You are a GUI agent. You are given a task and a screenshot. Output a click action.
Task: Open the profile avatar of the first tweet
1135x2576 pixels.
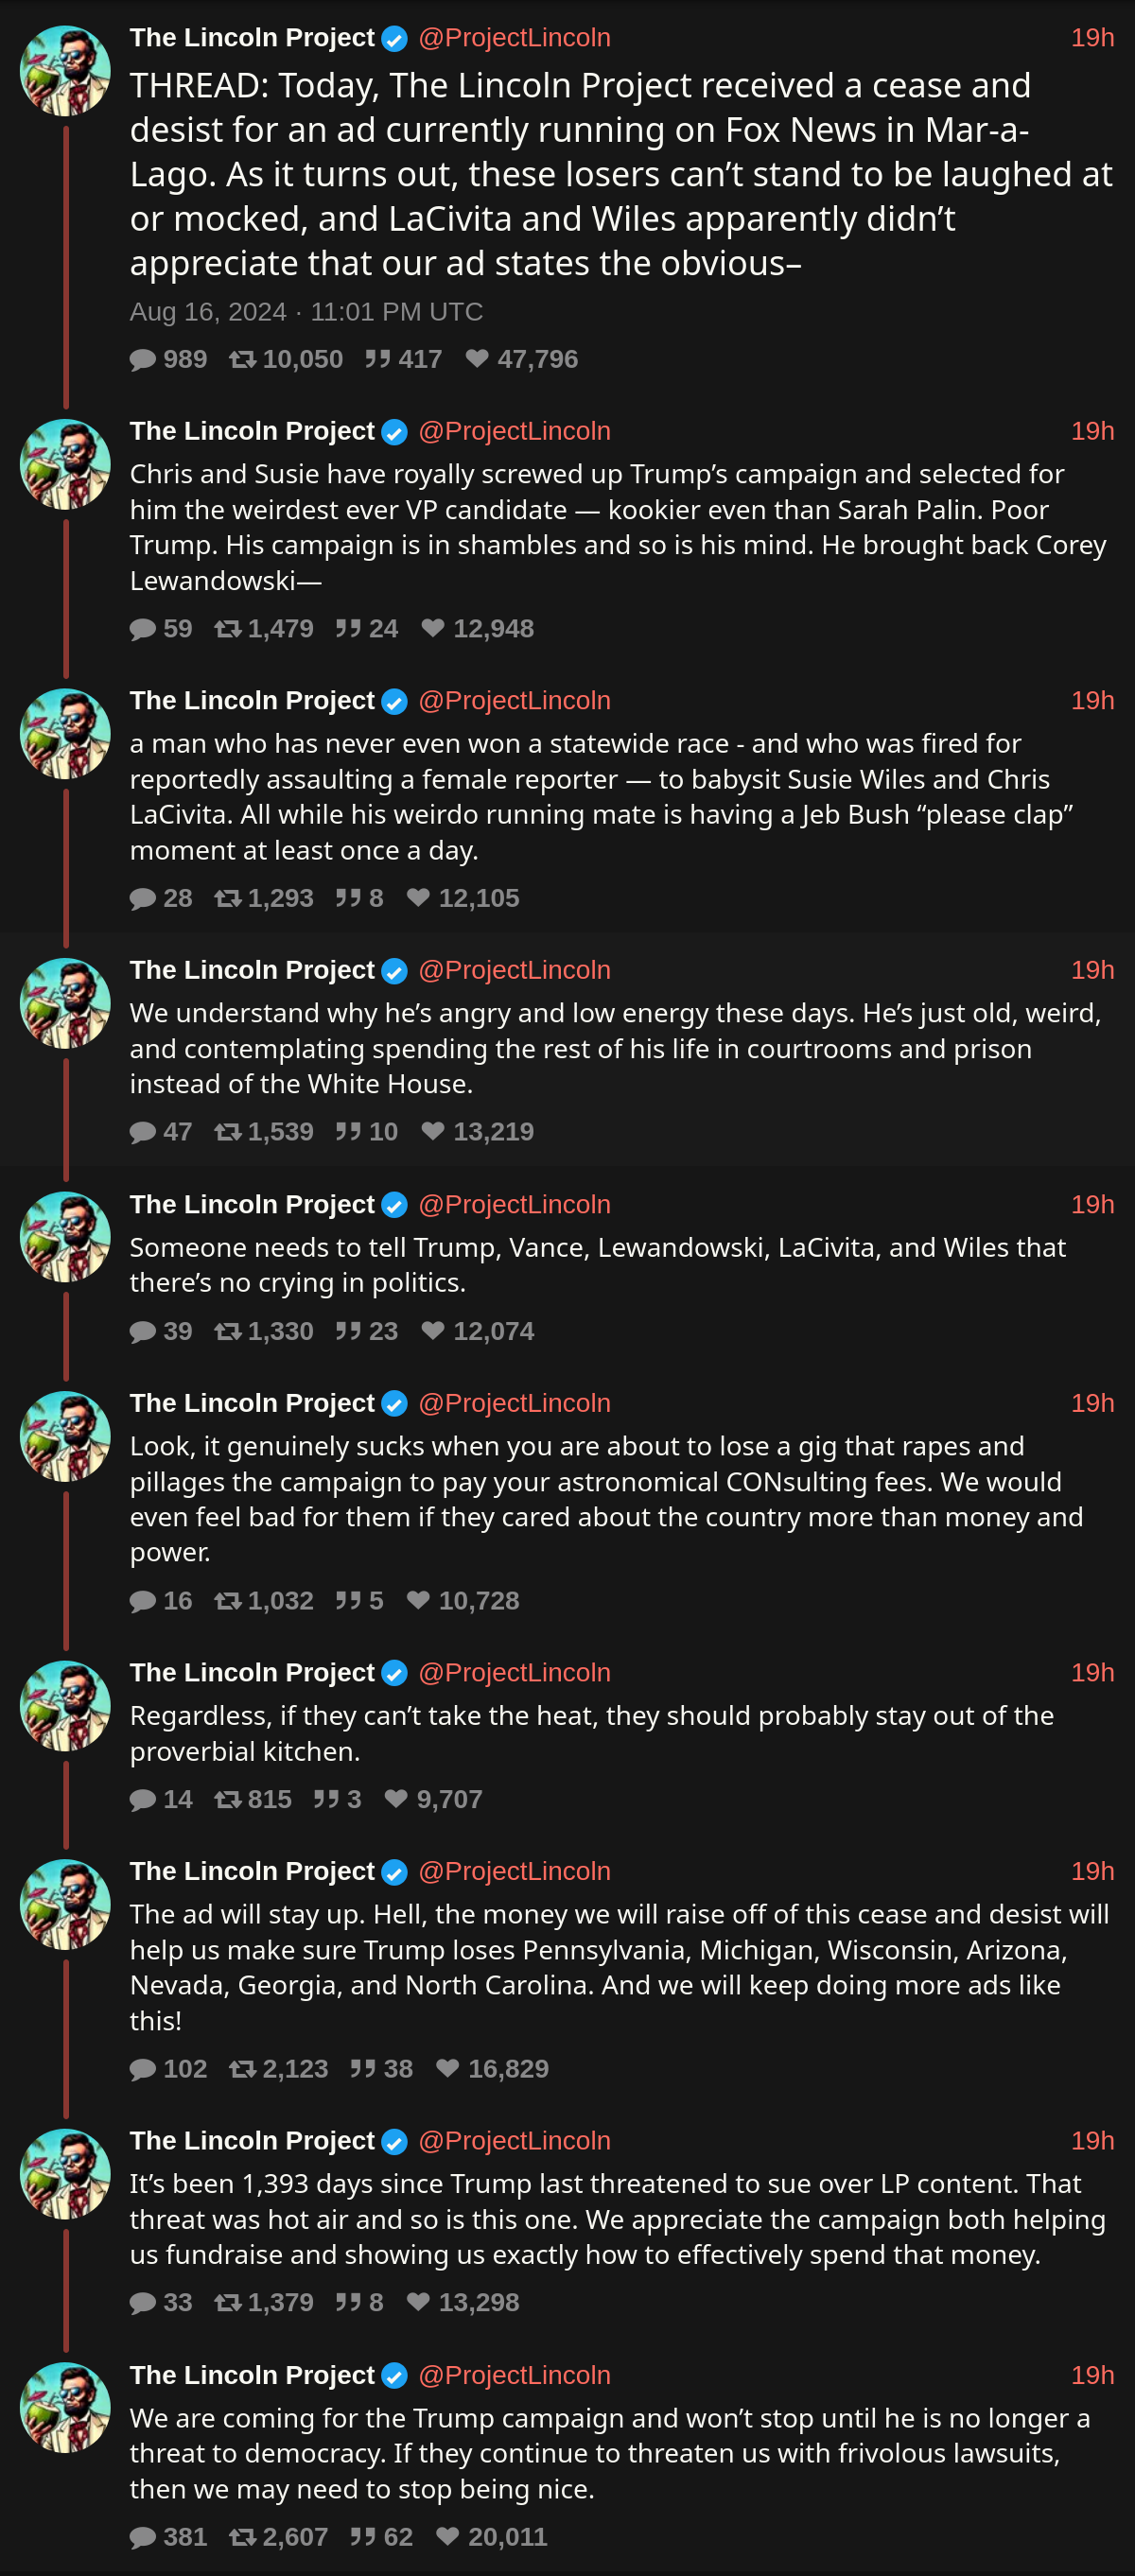click(x=65, y=71)
